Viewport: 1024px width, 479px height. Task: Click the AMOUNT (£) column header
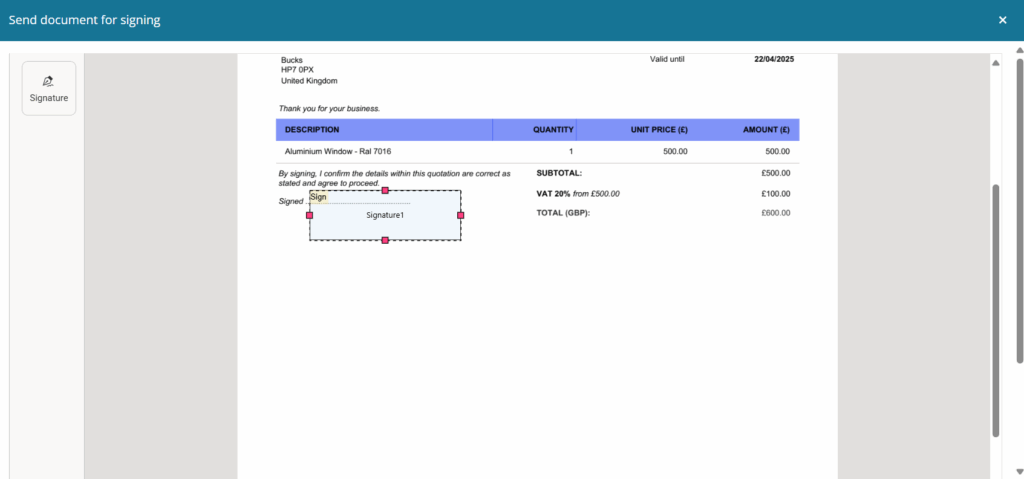(x=766, y=130)
